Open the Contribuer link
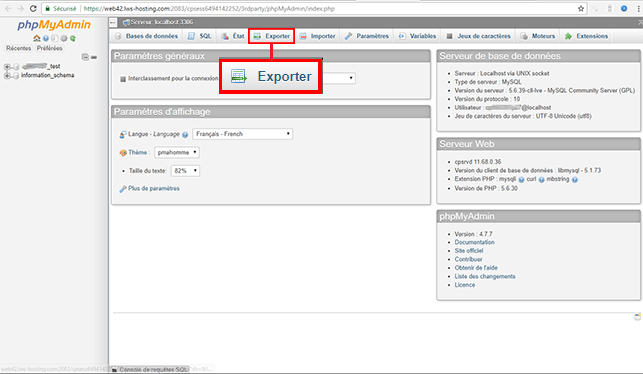Viewport: 643px width, 374px height. coord(468,260)
